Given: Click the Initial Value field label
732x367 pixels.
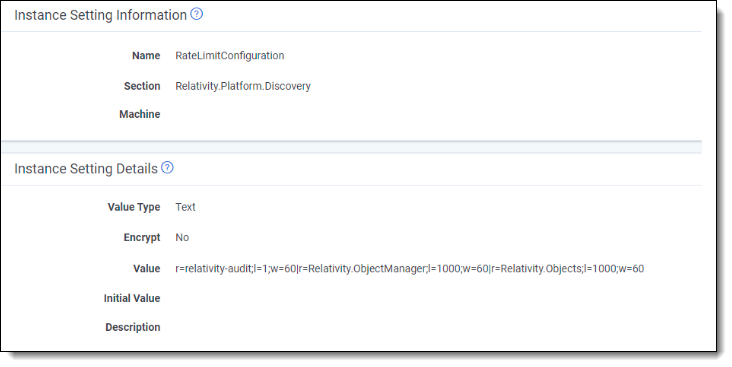Looking at the screenshot, I should pyautogui.click(x=132, y=298).
